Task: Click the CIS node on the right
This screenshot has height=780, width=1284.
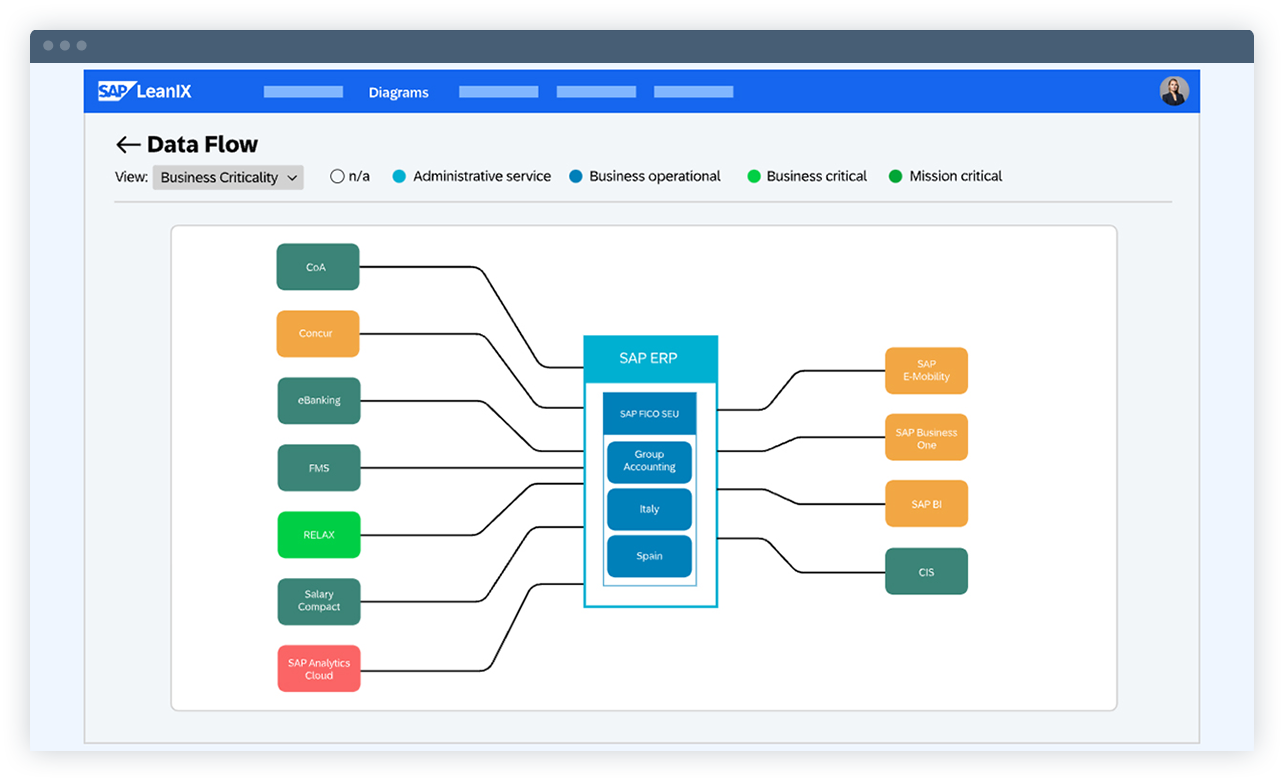Action: pyautogui.click(x=926, y=571)
